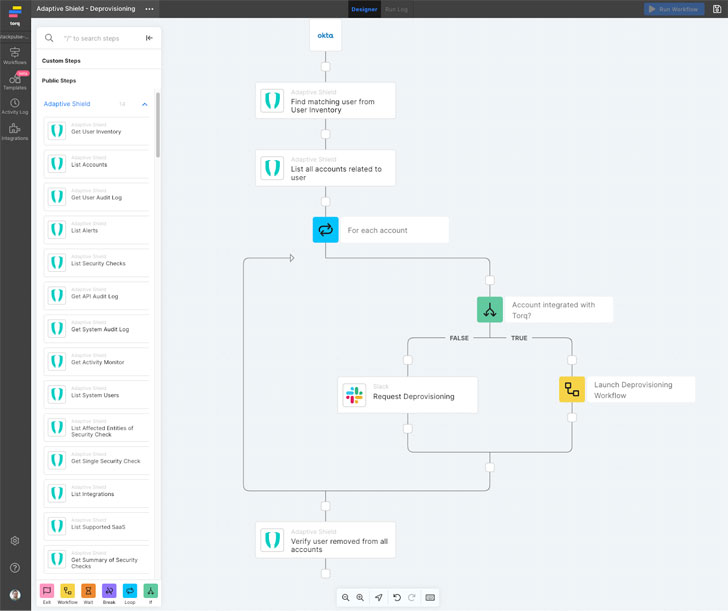Zoom out the workflow canvas

[346, 598]
